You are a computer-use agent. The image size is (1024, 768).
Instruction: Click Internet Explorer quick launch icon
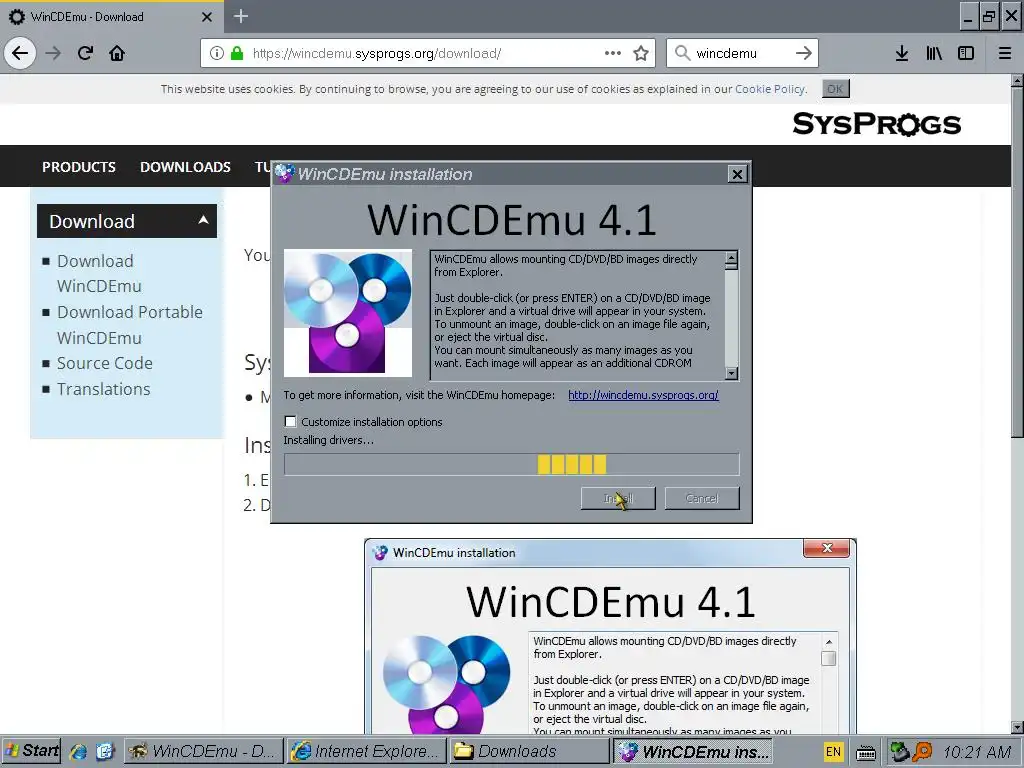point(79,751)
